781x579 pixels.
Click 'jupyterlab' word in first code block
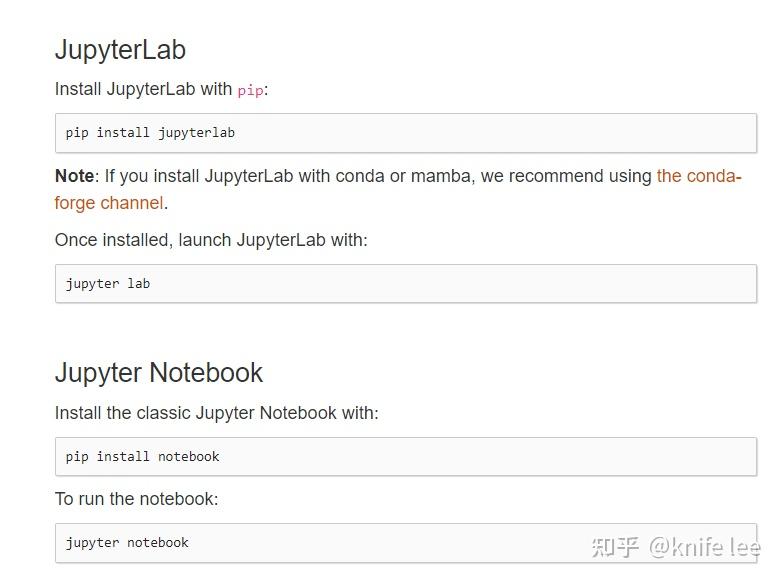[196, 133]
